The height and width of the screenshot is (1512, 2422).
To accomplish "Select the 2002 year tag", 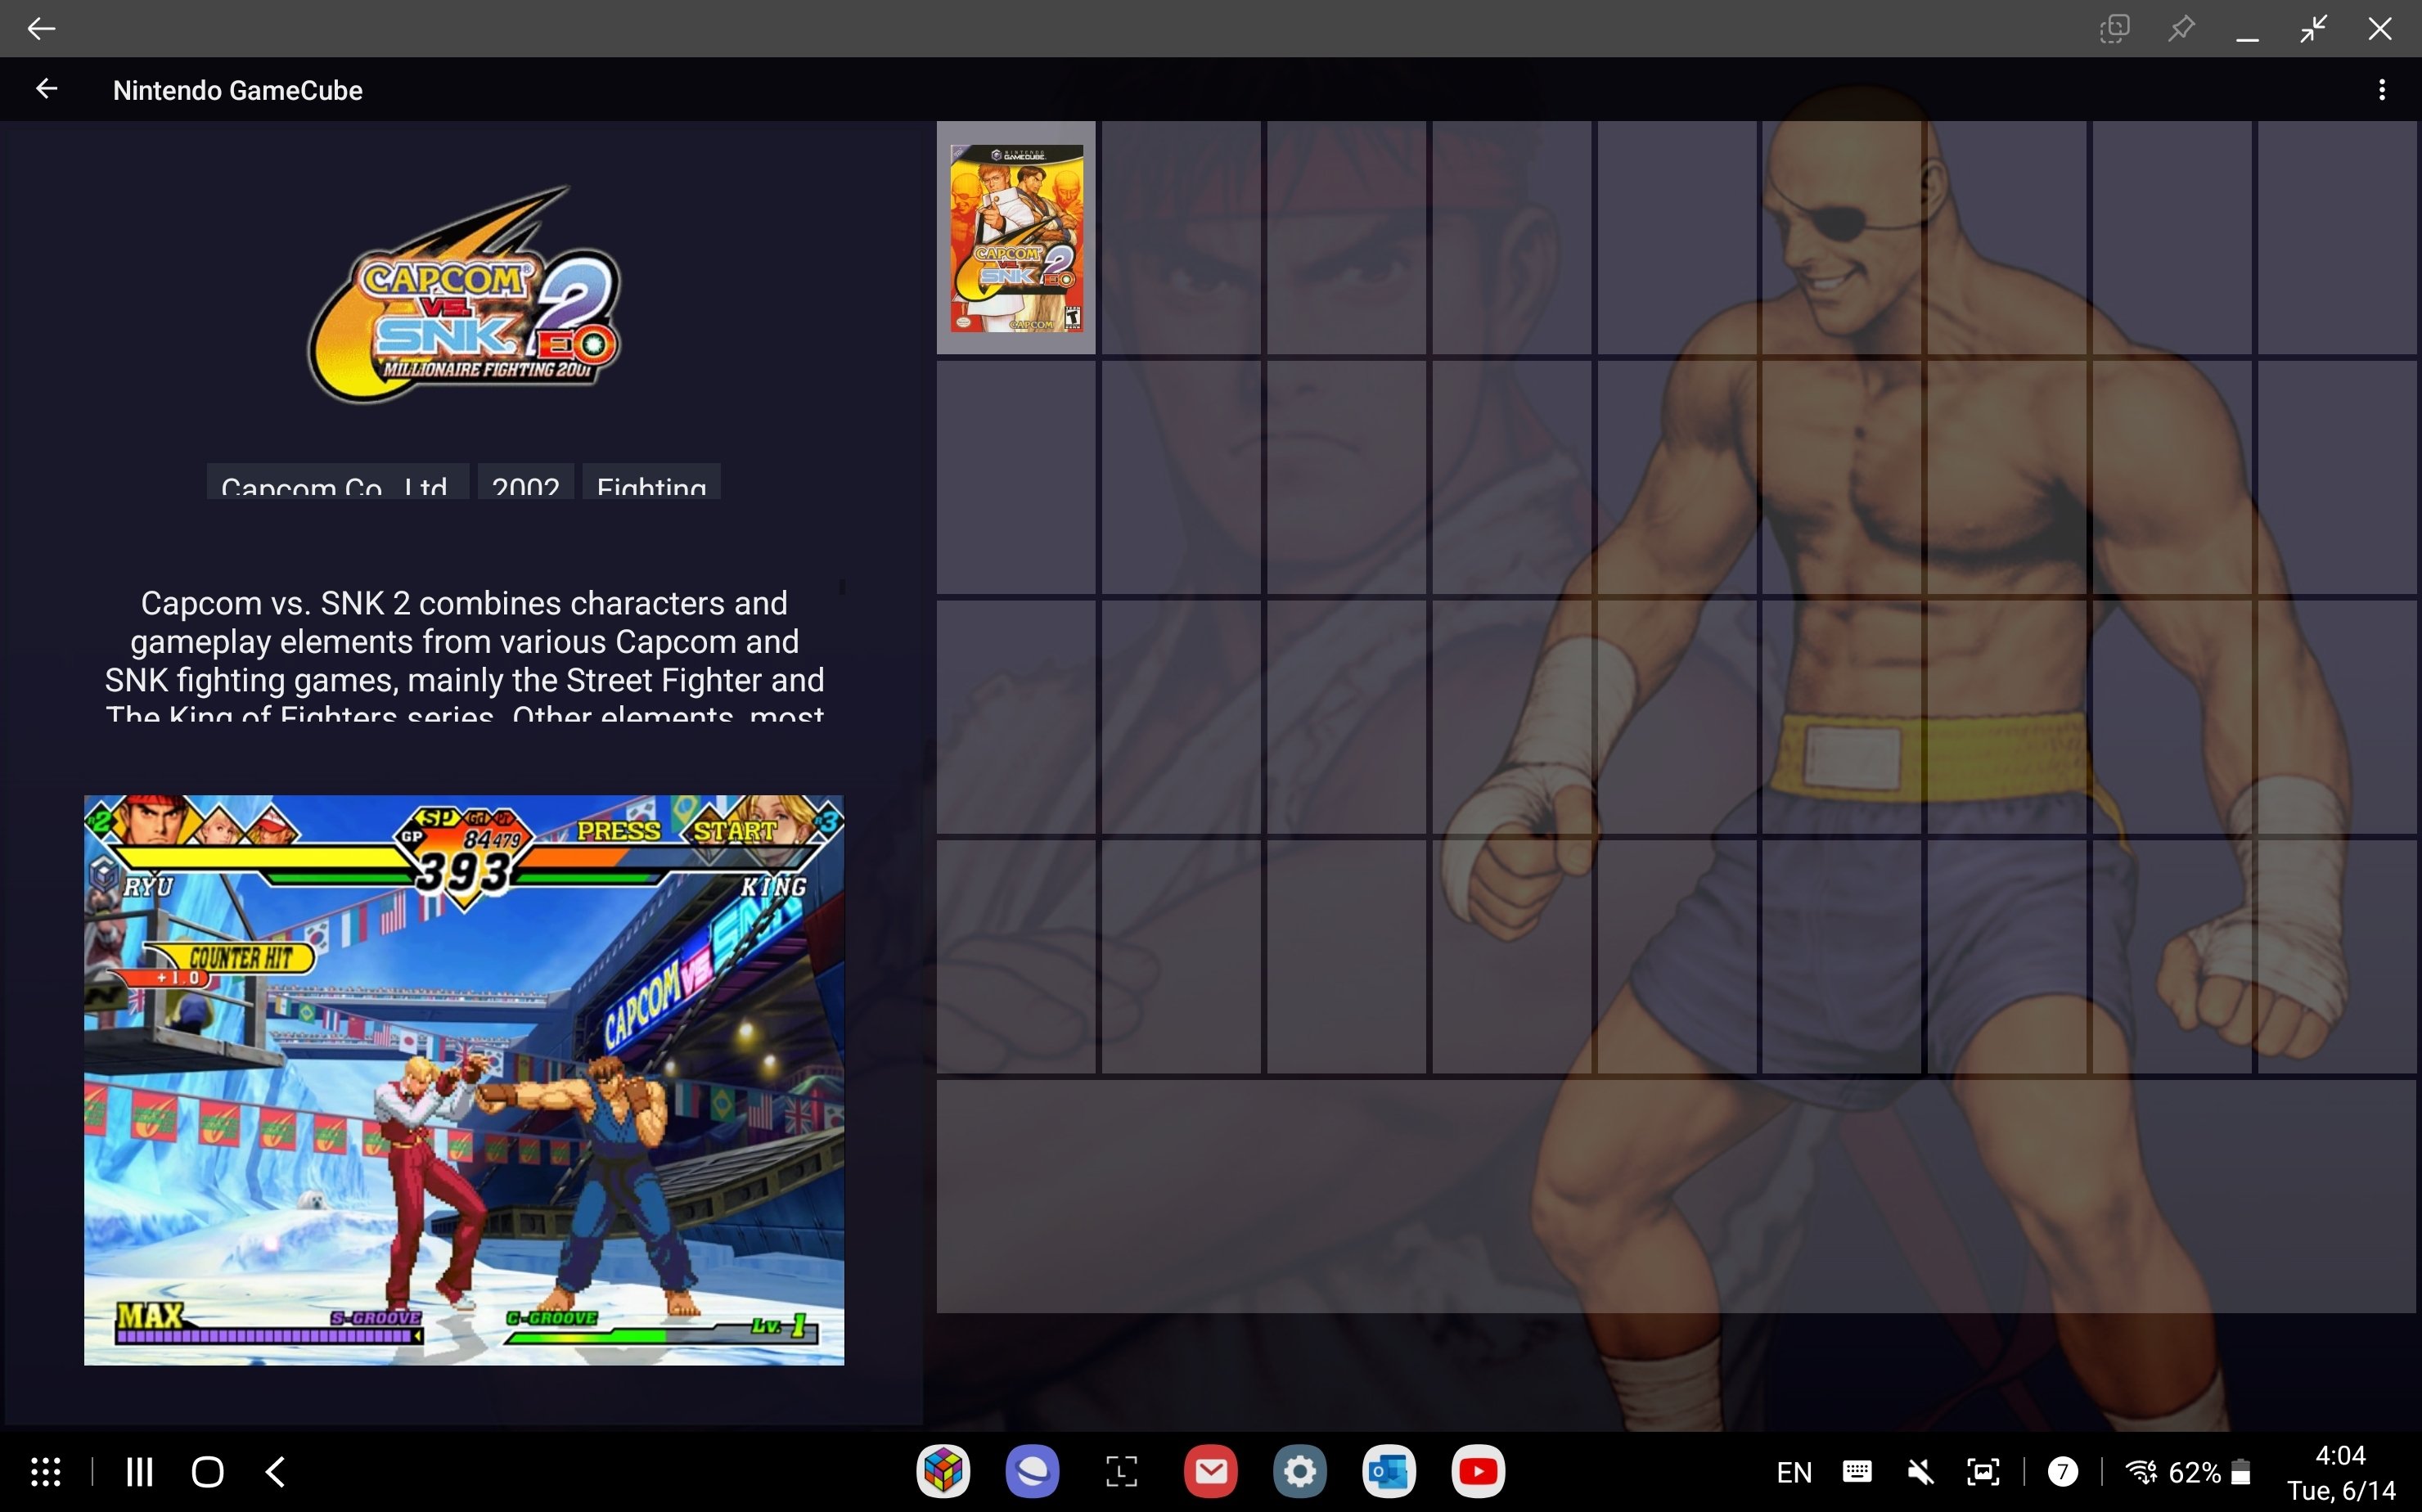I will (525, 482).
